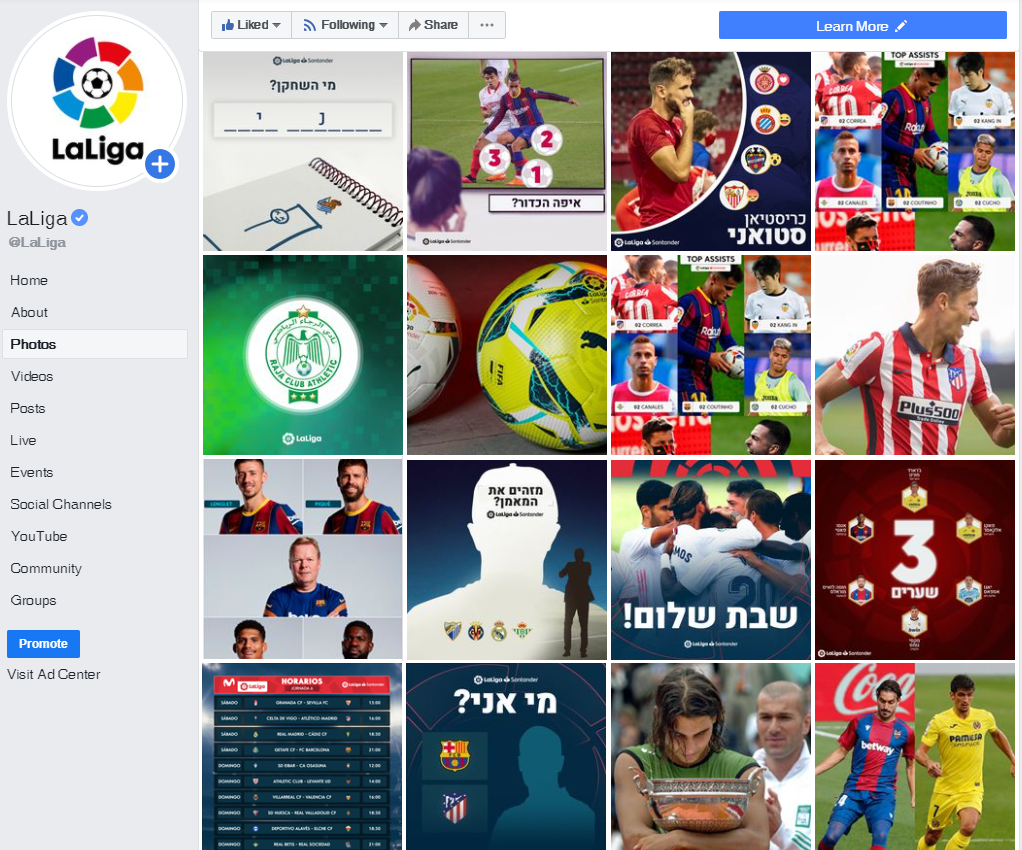Screen dimensions: 1022x850
Task: Open the Horarios schedule photo thumbnail
Action: pos(302,757)
